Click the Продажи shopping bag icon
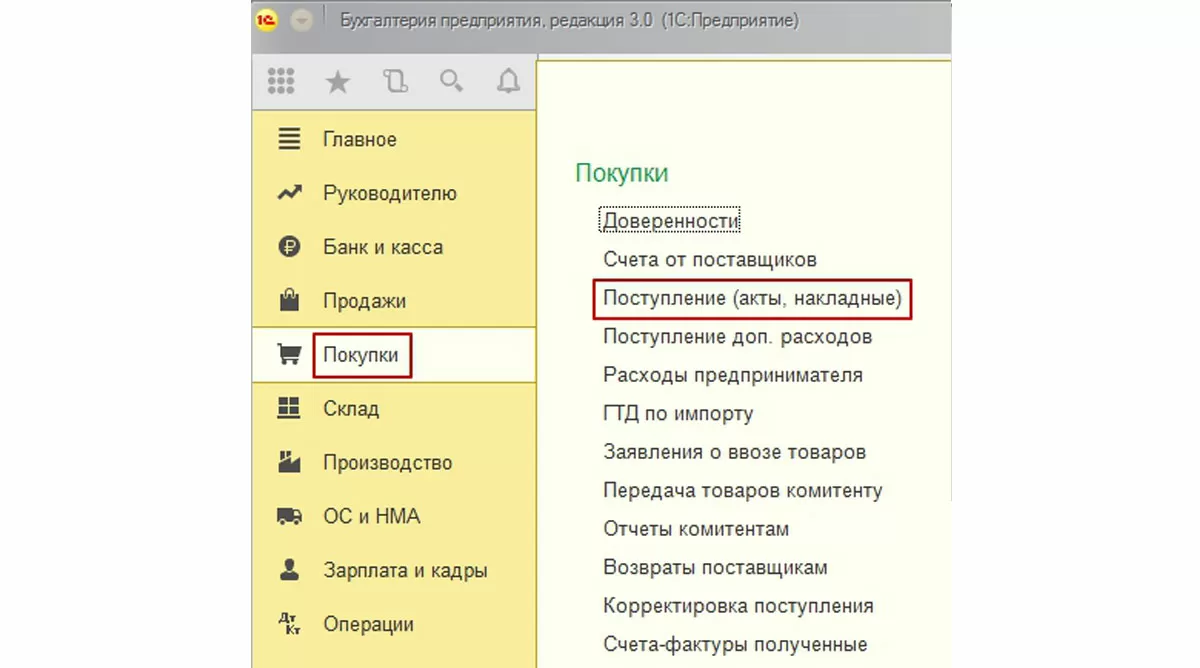Viewport: 1200px width, 668px height. pyautogui.click(x=289, y=300)
